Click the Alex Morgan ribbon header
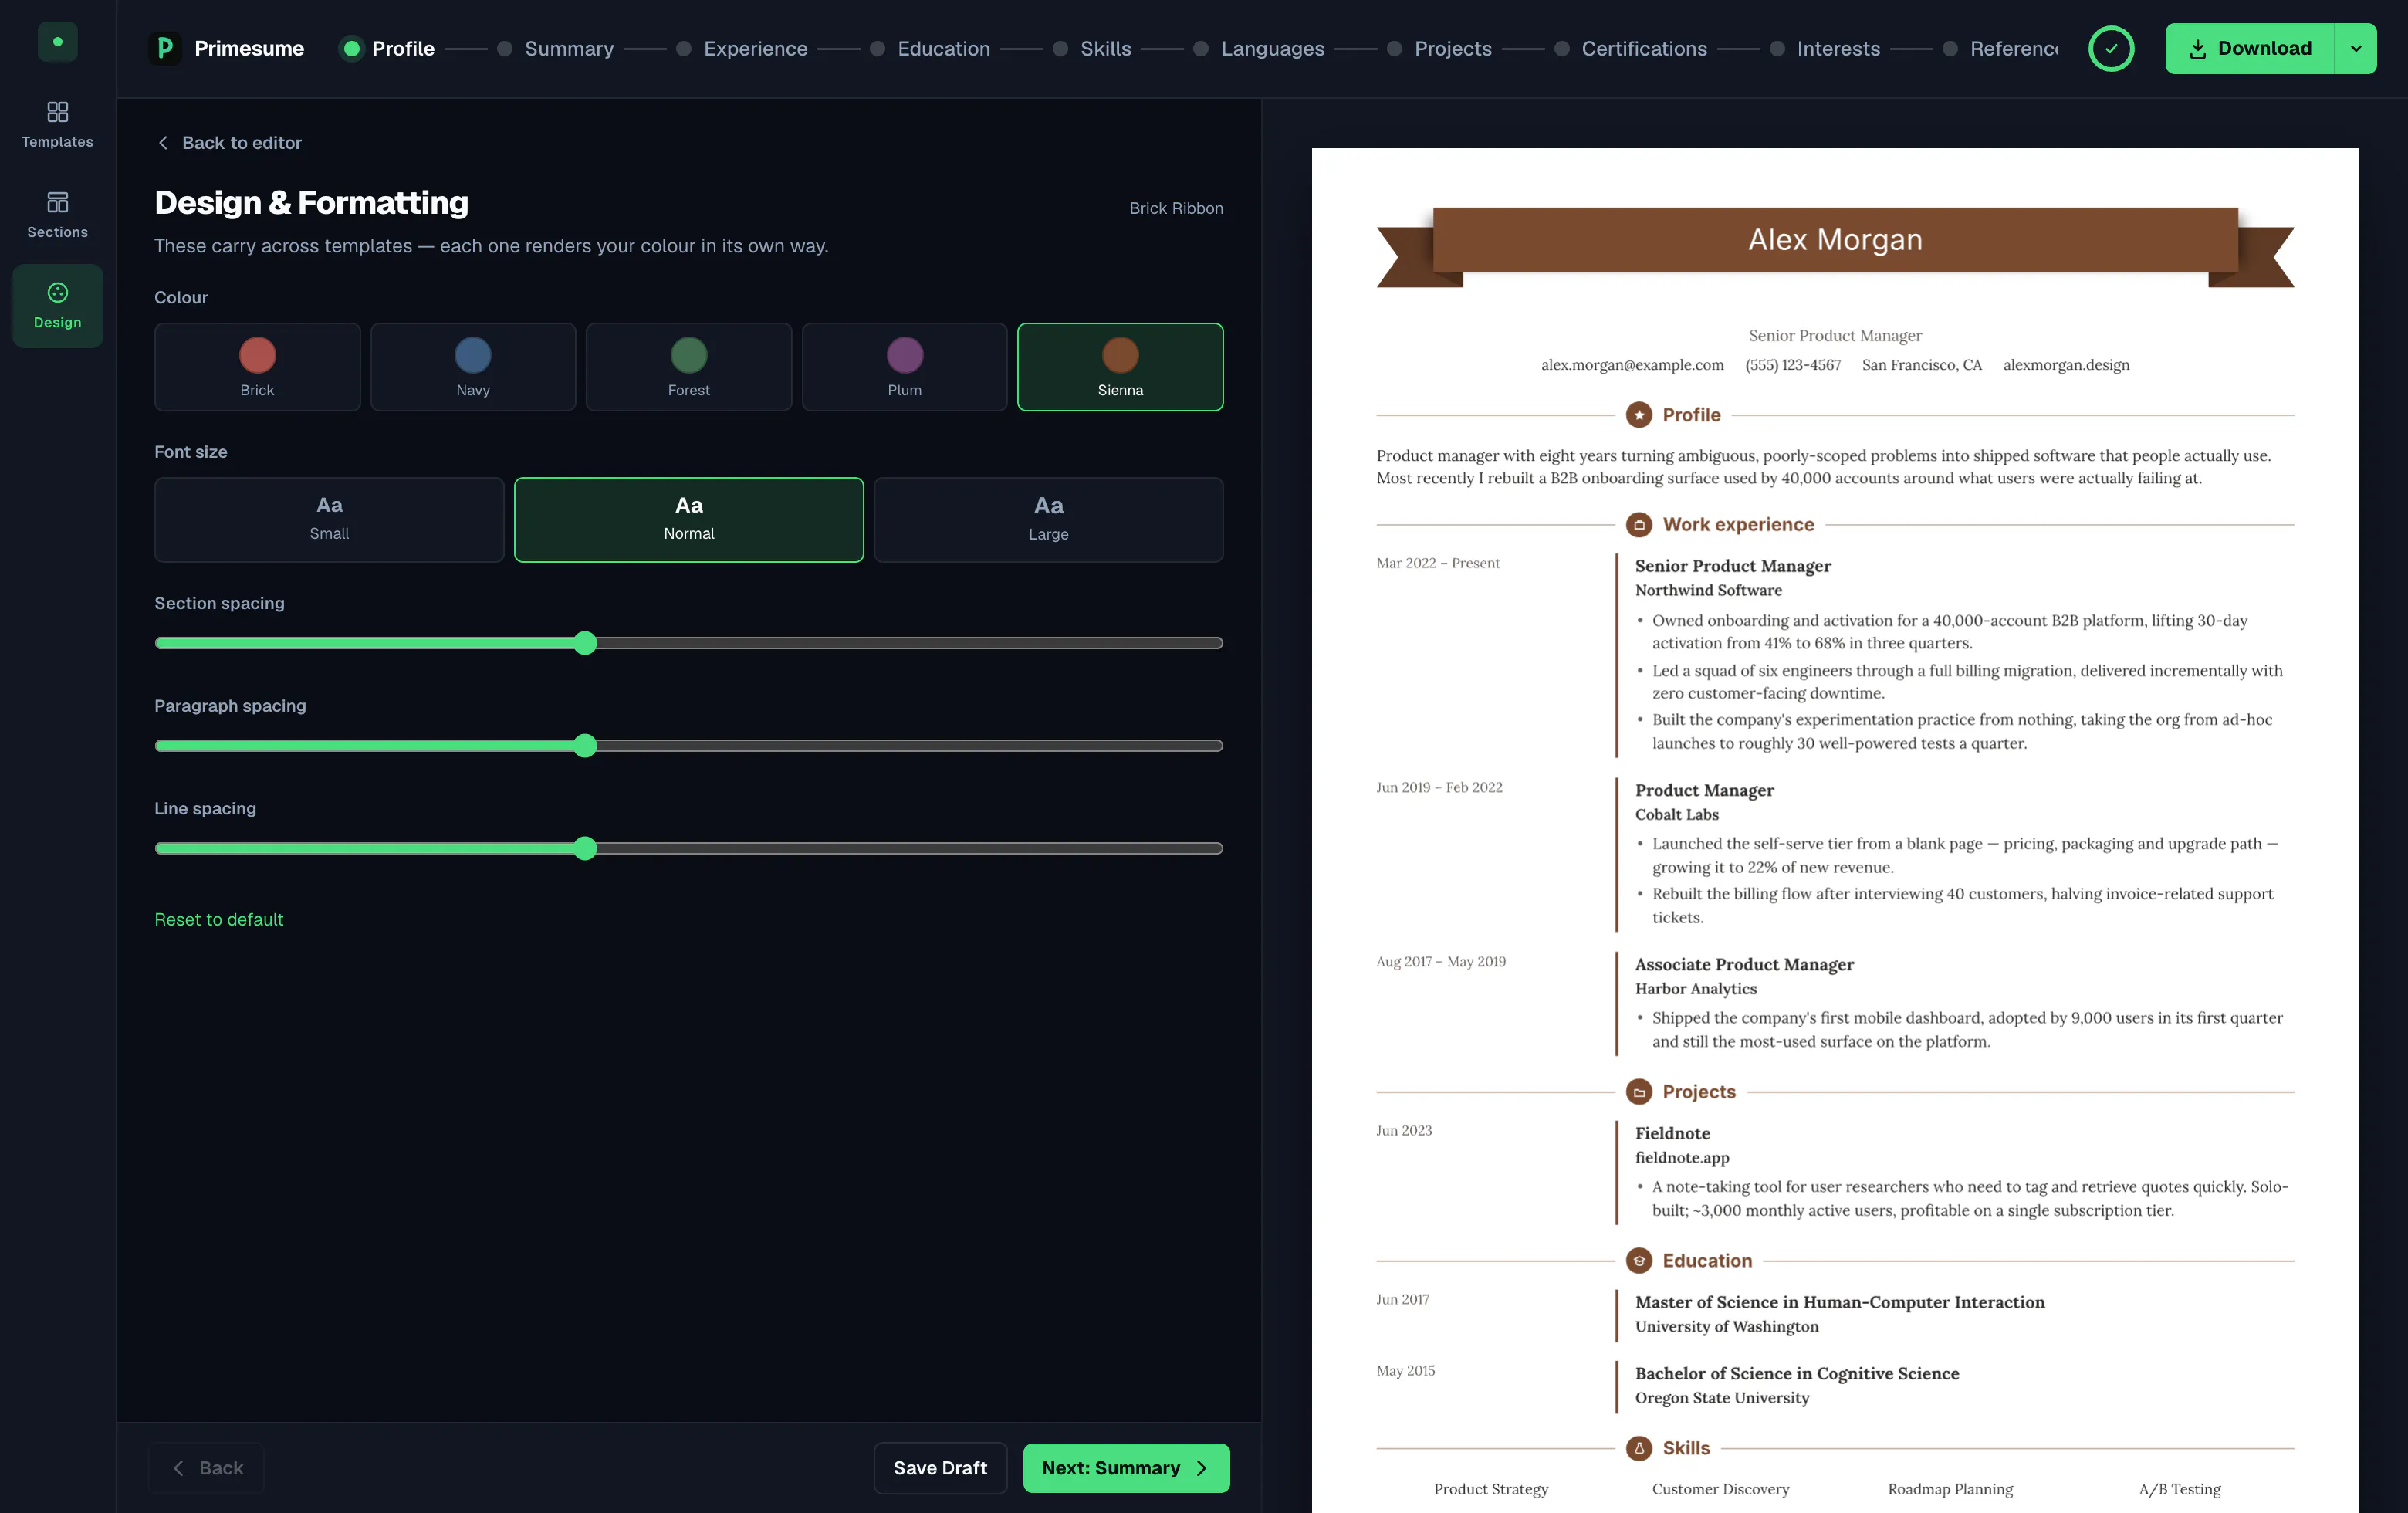The width and height of the screenshot is (2408, 1513). (x=1835, y=240)
